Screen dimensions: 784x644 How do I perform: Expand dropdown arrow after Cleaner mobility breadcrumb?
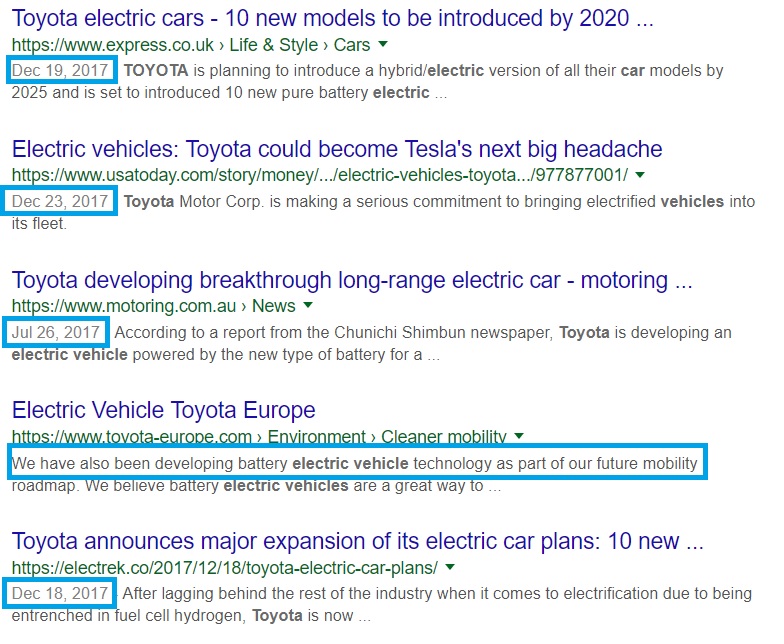pos(519,436)
